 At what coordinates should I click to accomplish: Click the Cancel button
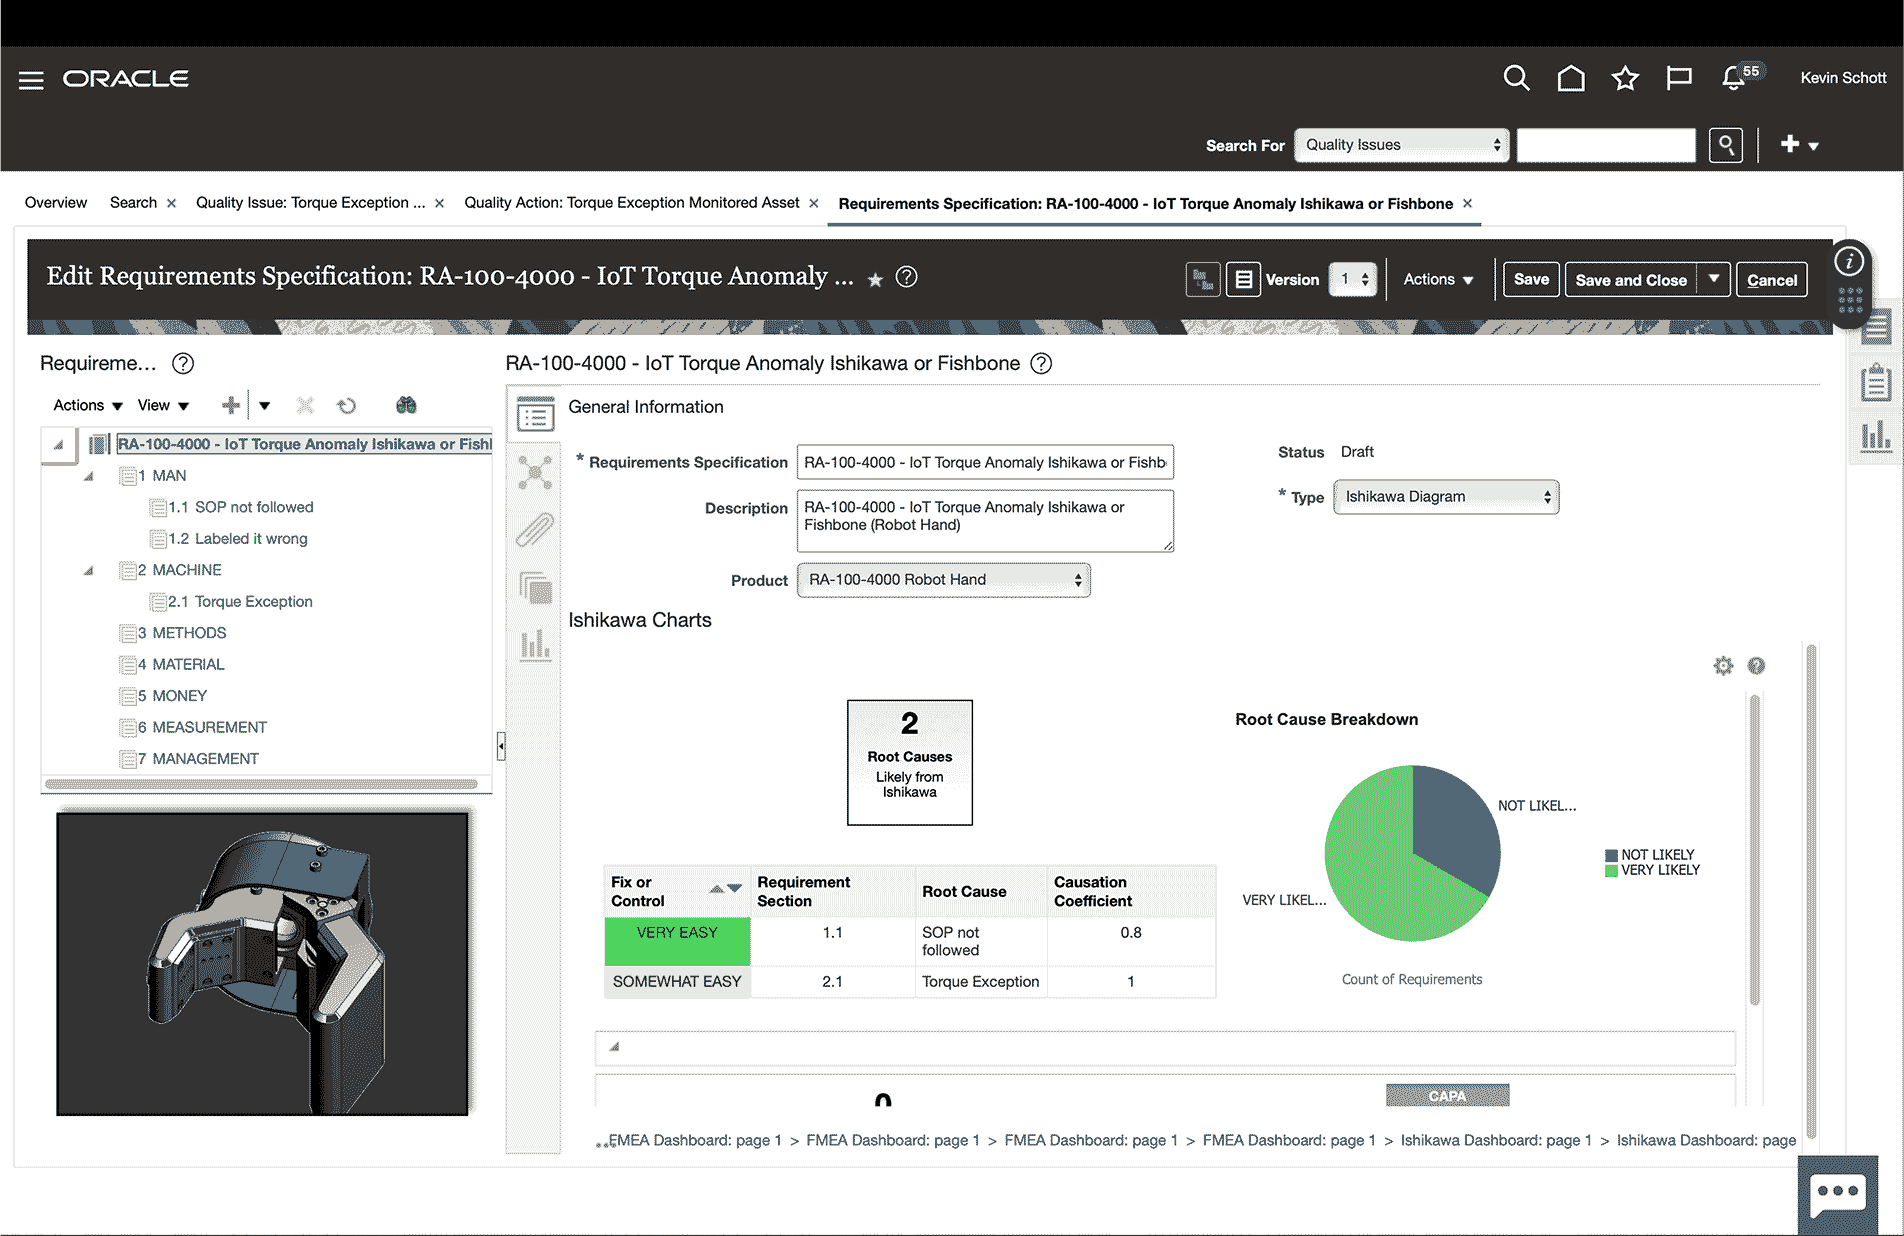[1771, 280]
